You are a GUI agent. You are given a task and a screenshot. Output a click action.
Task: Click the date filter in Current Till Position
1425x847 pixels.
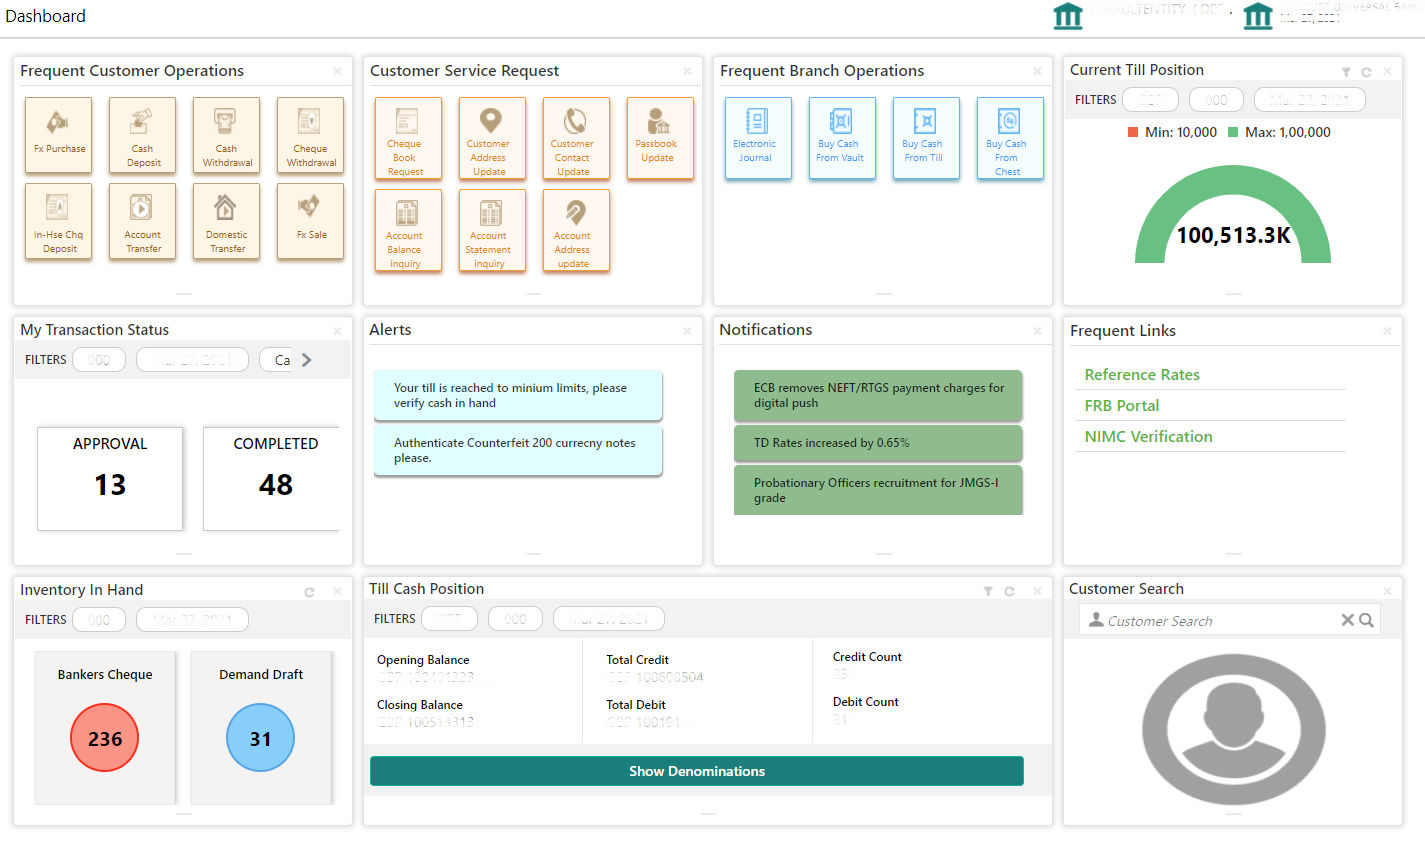(x=1310, y=100)
